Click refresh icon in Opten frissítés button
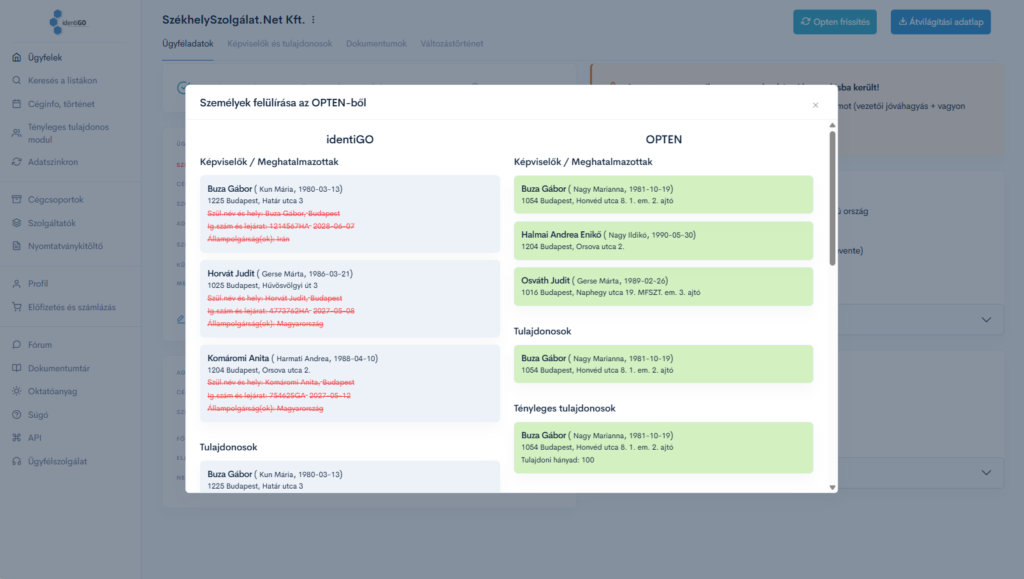The width and height of the screenshot is (1024, 579). (806, 22)
